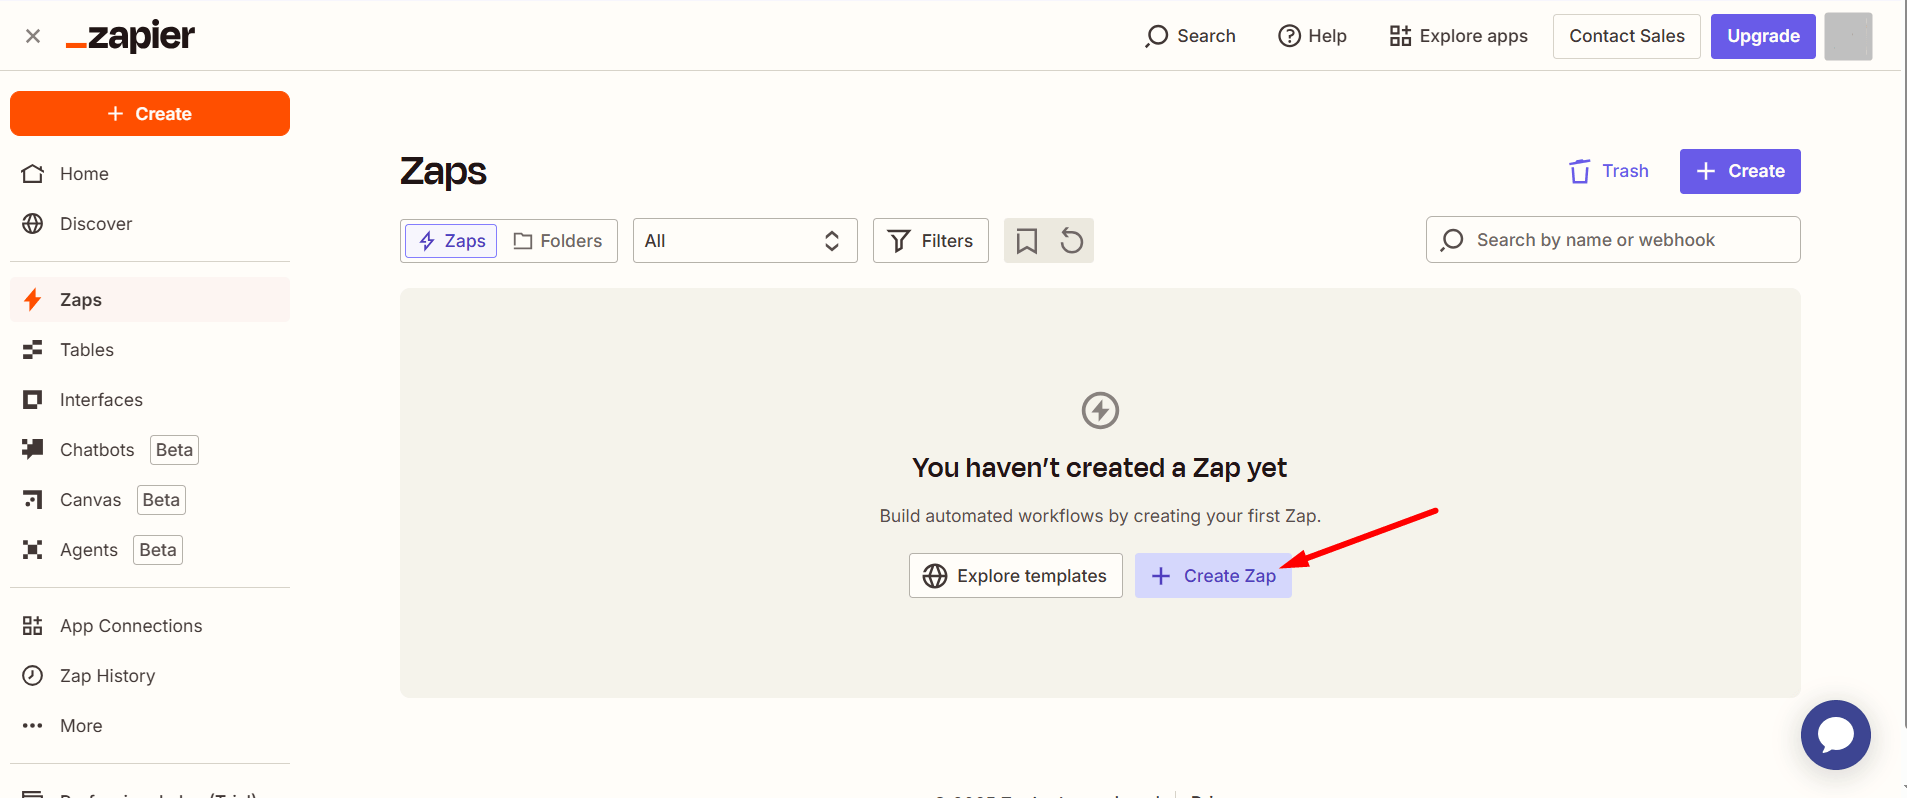Click the Home house icon
Viewport: 1907px width, 798px height.
click(33, 174)
